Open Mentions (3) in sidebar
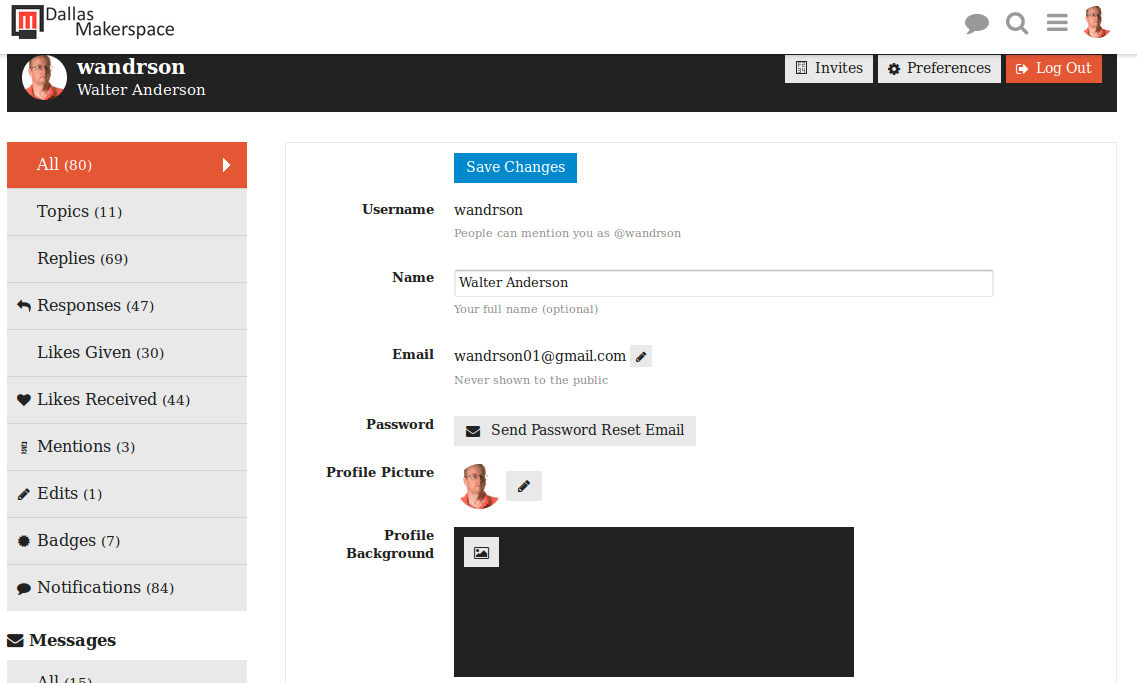The image size is (1137, 683). point(127,447)
